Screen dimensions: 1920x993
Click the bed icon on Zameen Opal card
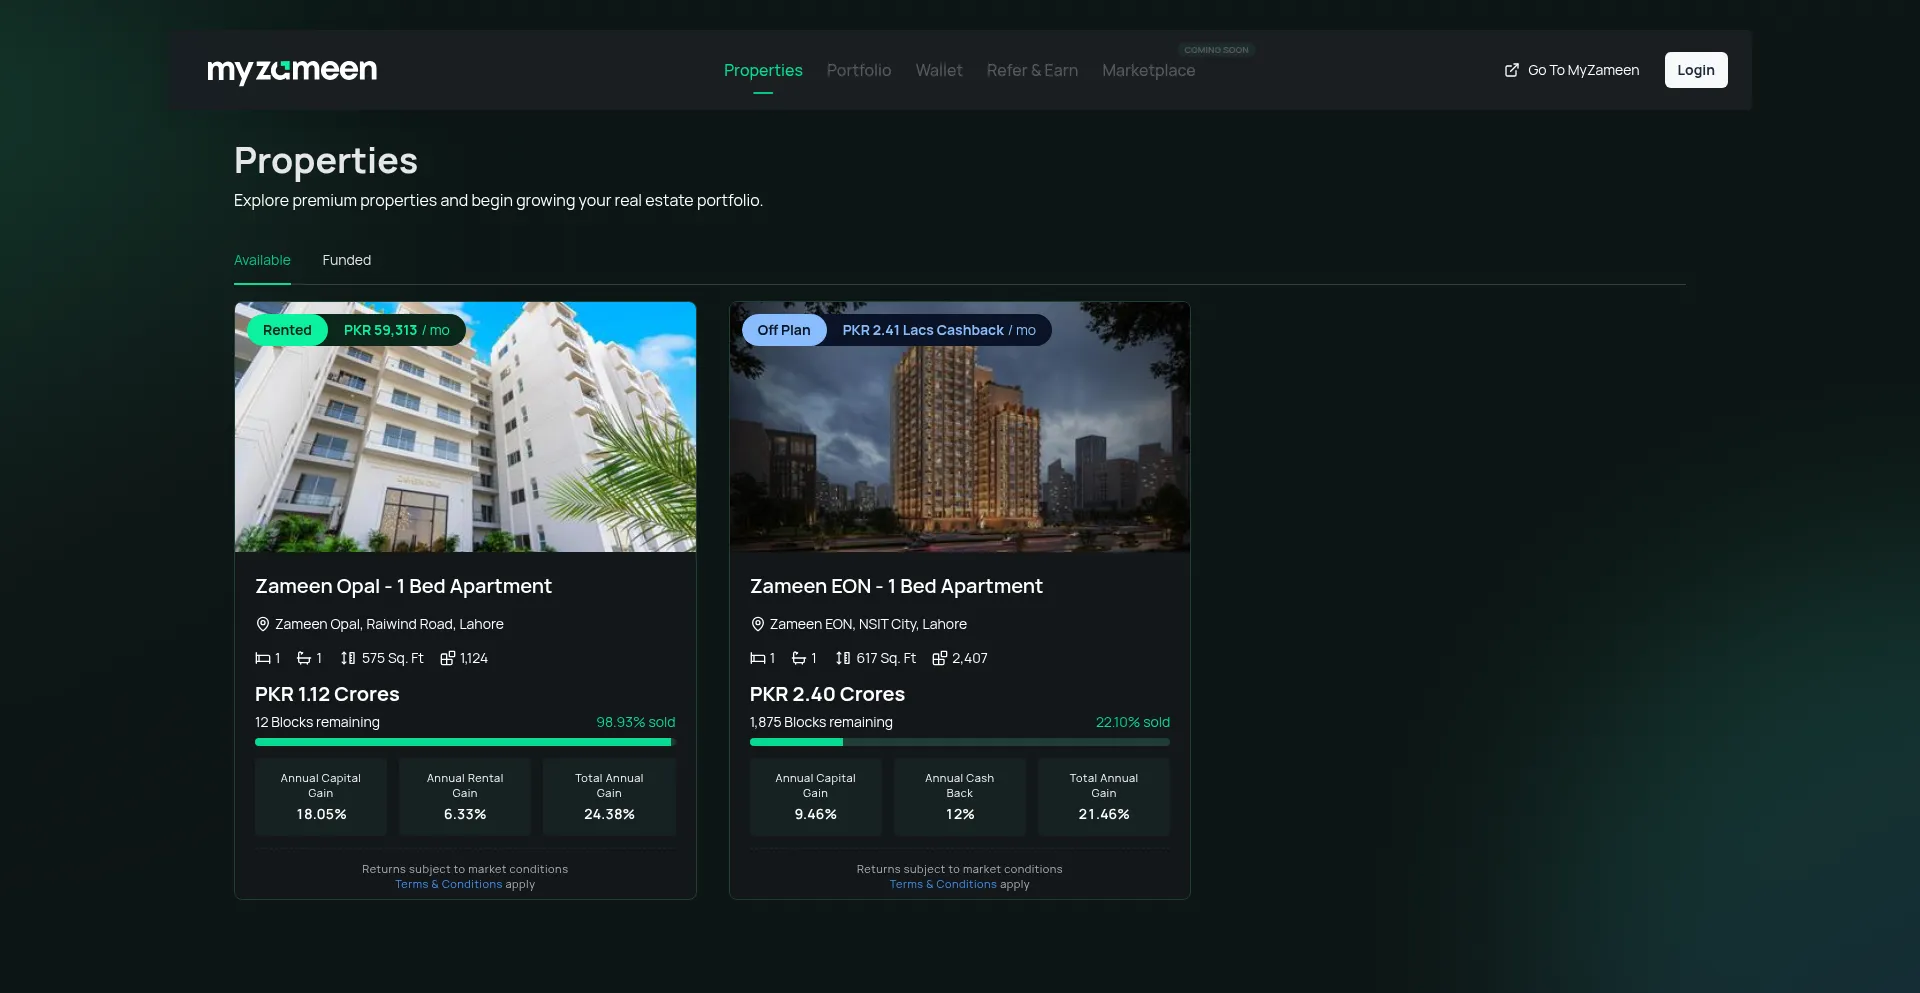pos(263,658)
